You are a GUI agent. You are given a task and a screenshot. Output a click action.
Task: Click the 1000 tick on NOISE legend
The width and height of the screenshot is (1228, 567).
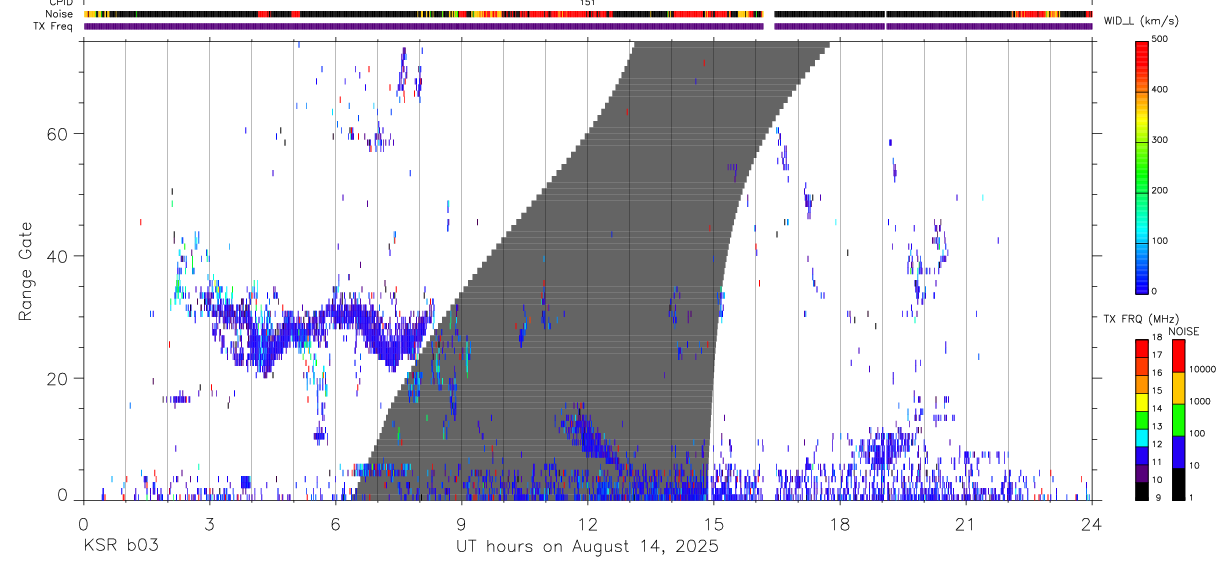1199,401
